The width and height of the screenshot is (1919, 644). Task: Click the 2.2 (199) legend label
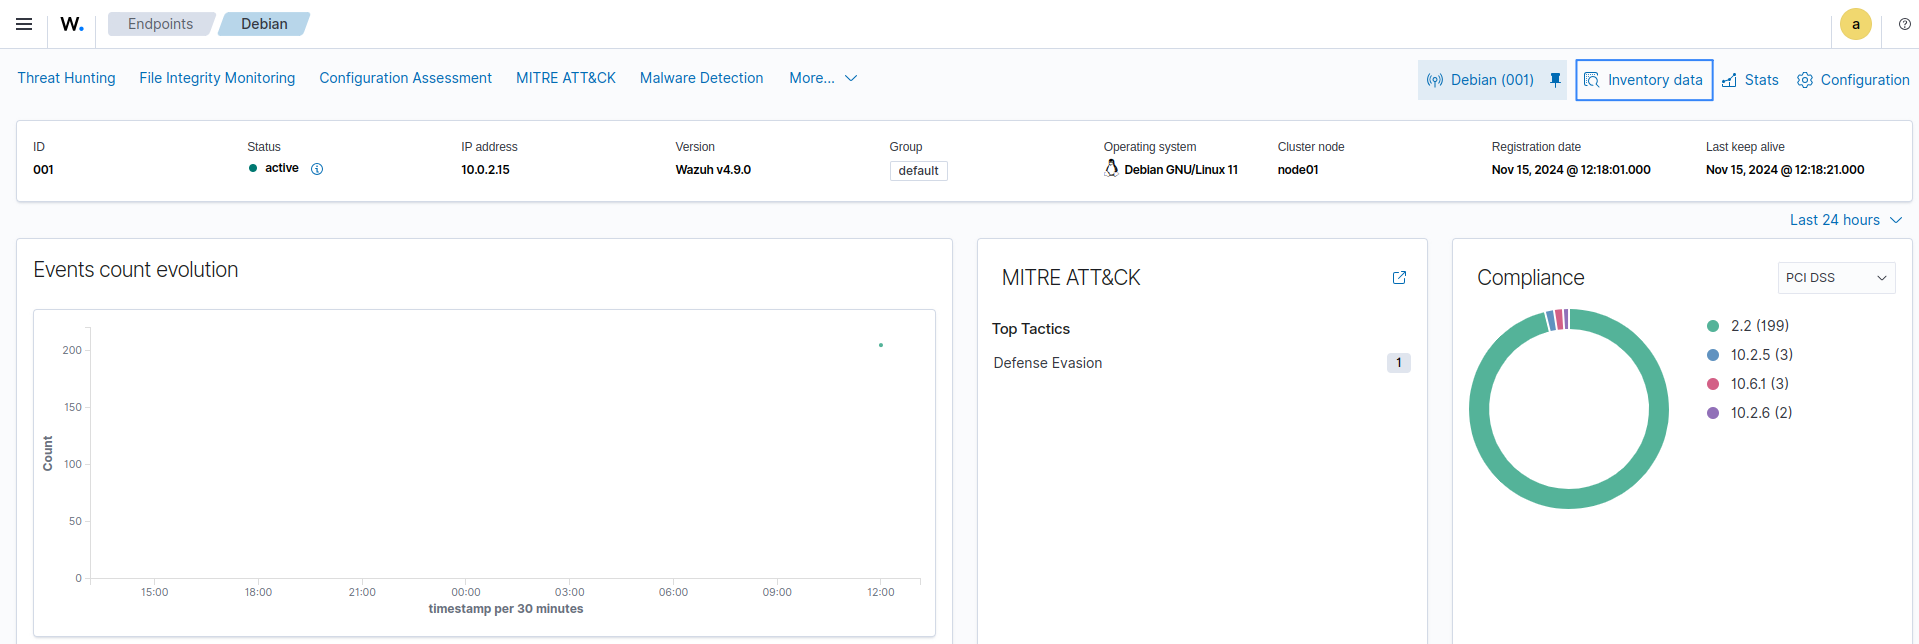click(x=1760, y=326)
